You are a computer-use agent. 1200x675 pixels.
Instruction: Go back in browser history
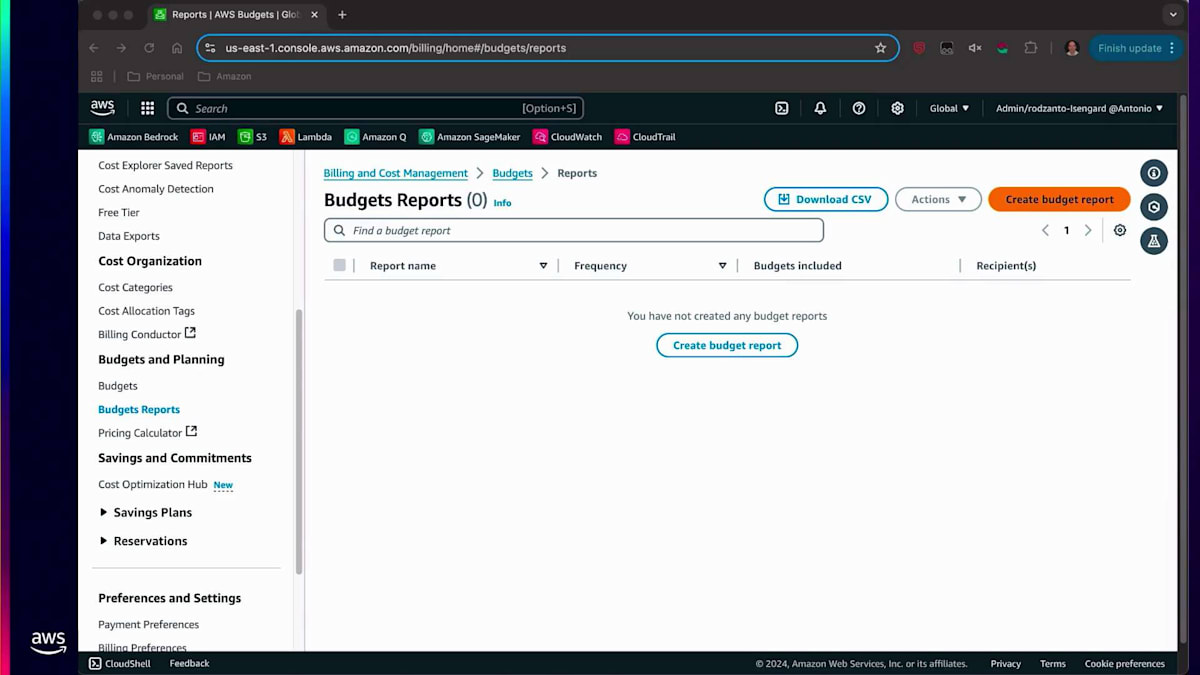94,48
